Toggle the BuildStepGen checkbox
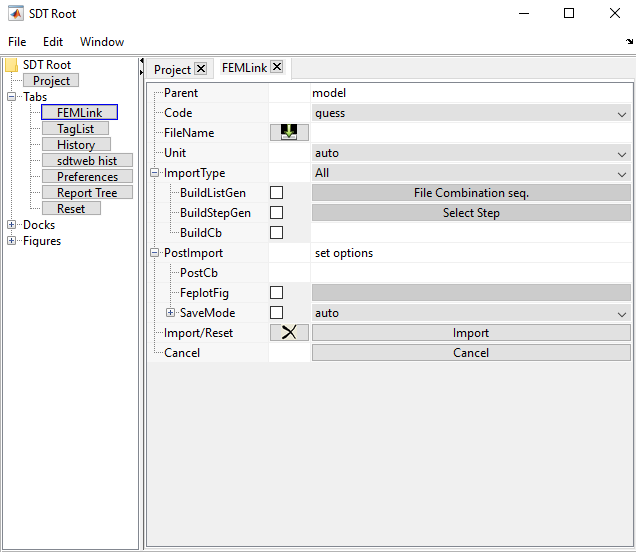Viewport: 636px width, 552px height. click(x=277, y=213)
